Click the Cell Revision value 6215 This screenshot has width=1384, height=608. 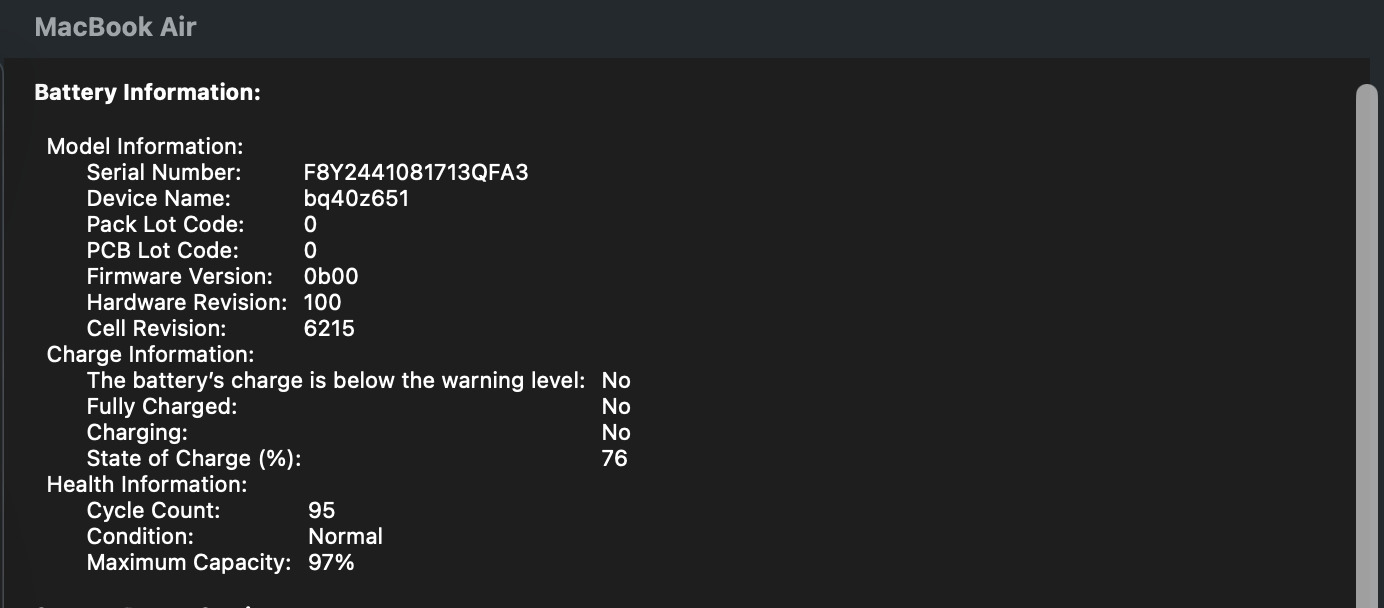click(329, 329)
